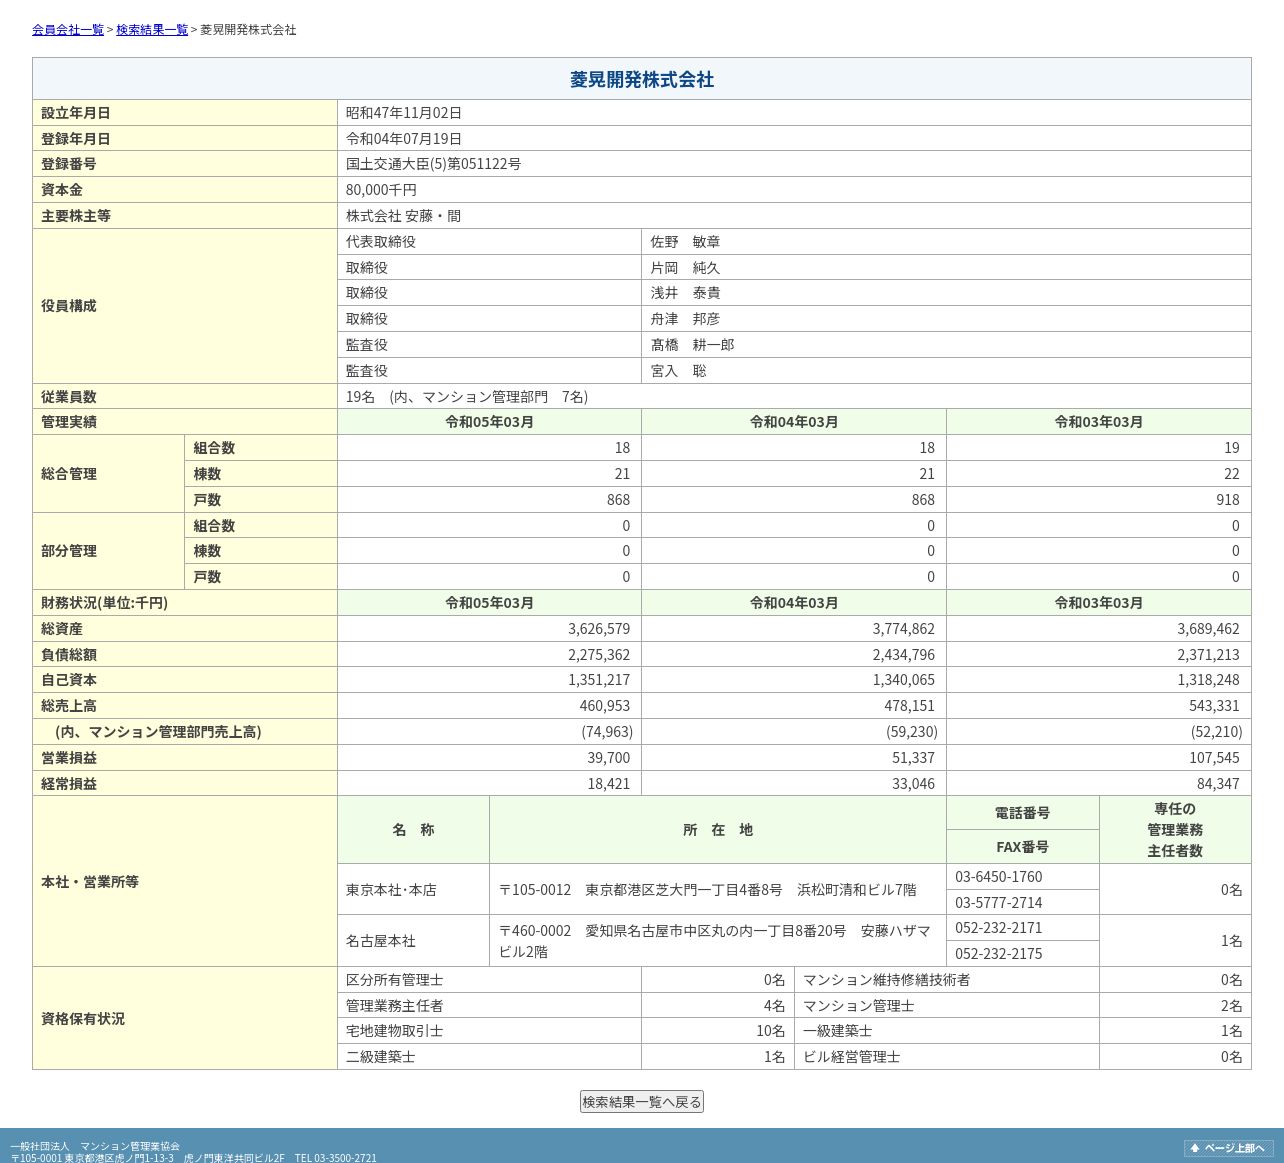
Task: Select the director name 佐野 敏章
Action: [x=685, y=242]
